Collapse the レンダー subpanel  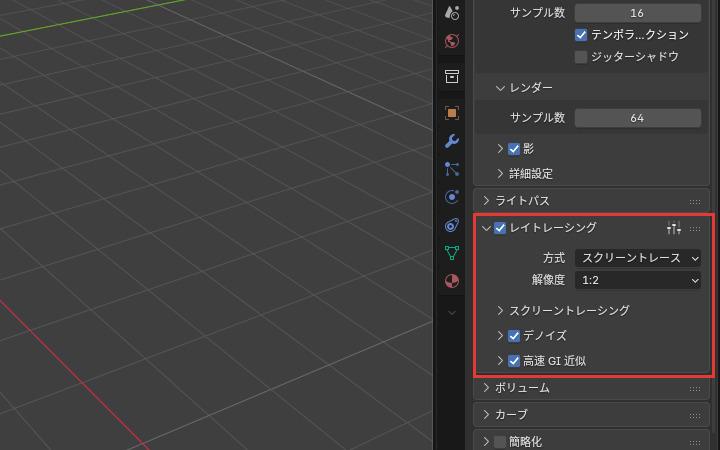click(x=500, y=88)
